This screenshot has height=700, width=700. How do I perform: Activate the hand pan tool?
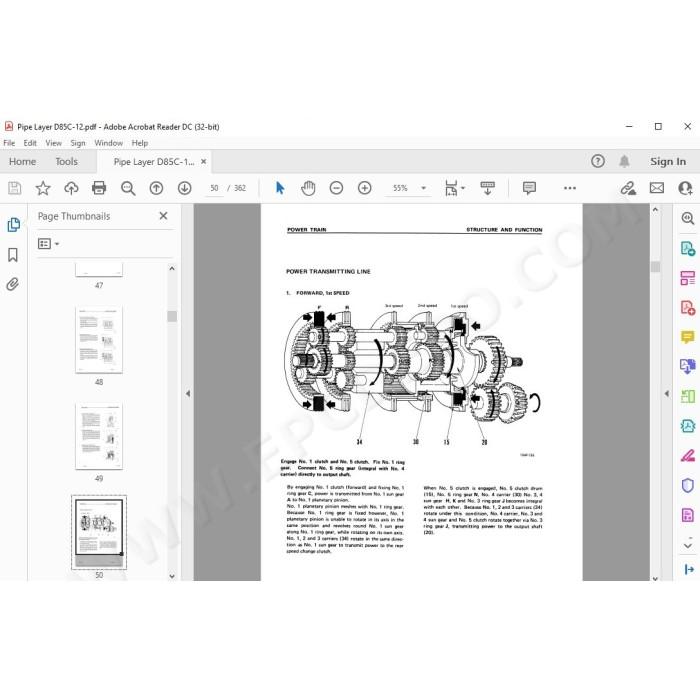(x=308, y=188)
